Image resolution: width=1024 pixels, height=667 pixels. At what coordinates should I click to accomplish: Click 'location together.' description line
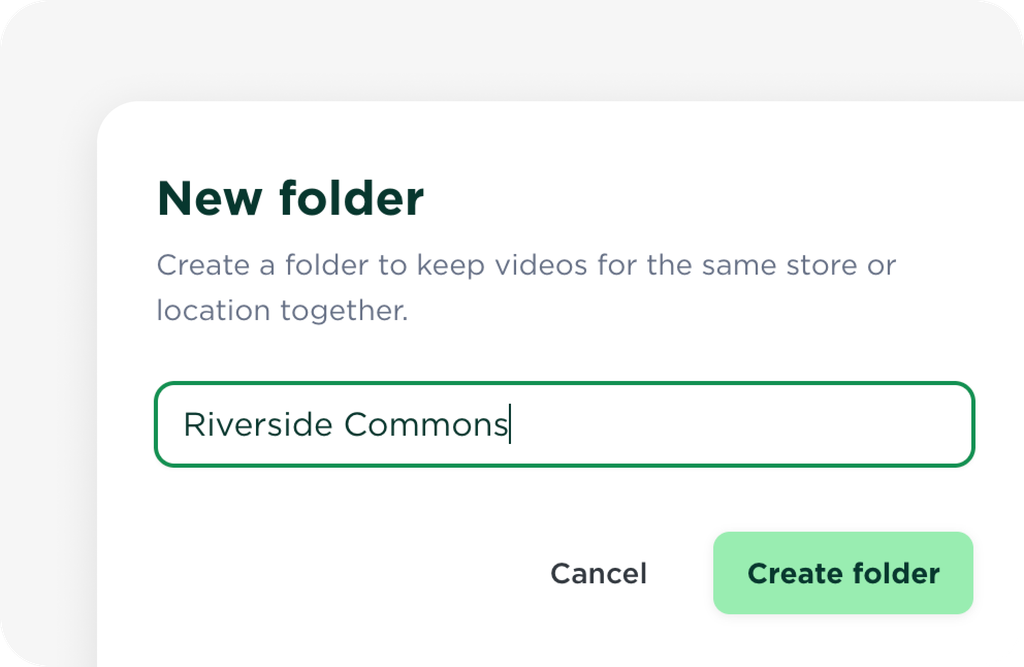282,310
